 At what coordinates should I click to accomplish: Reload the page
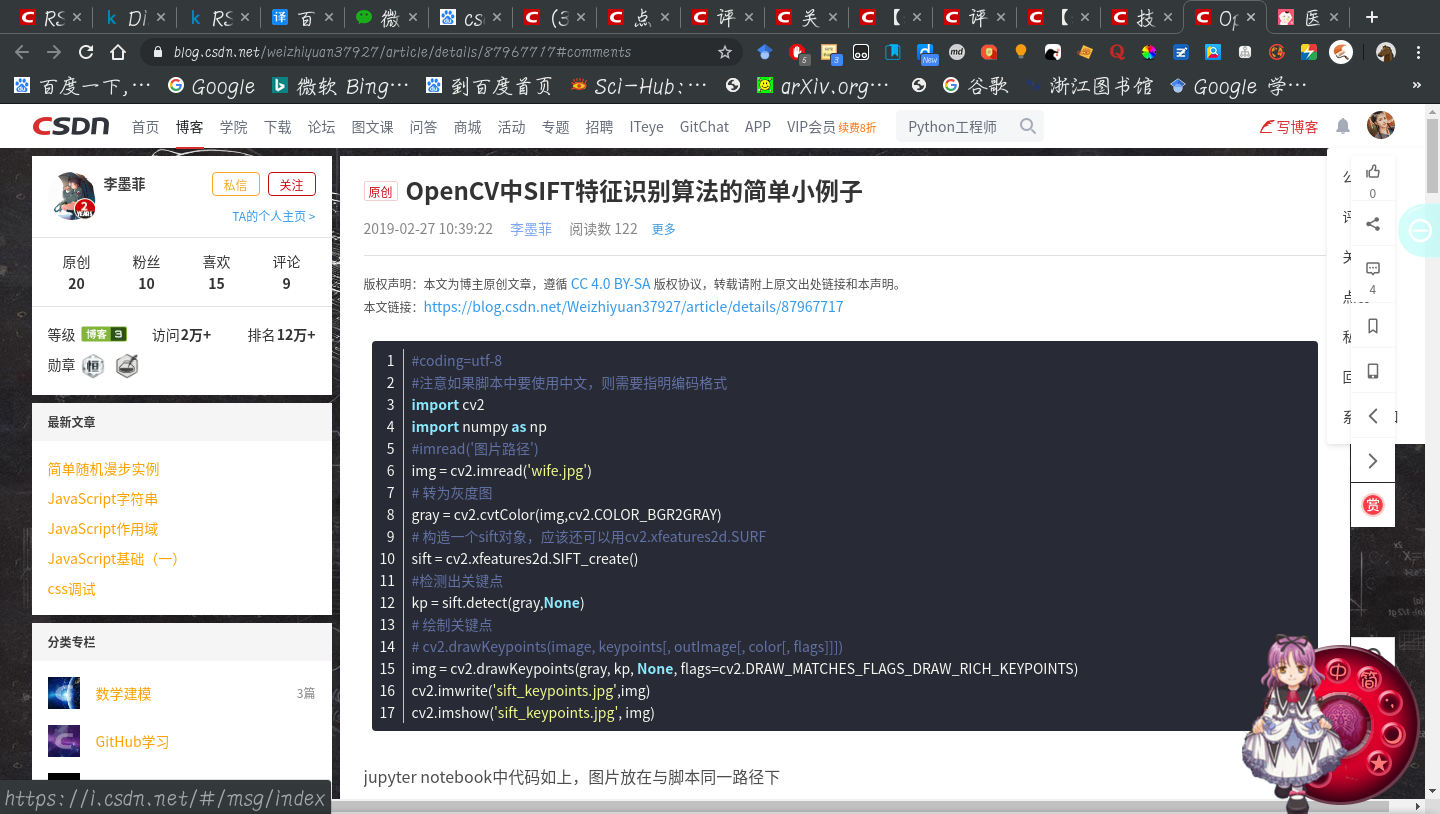pyautogui.click(x=86, y=52)
